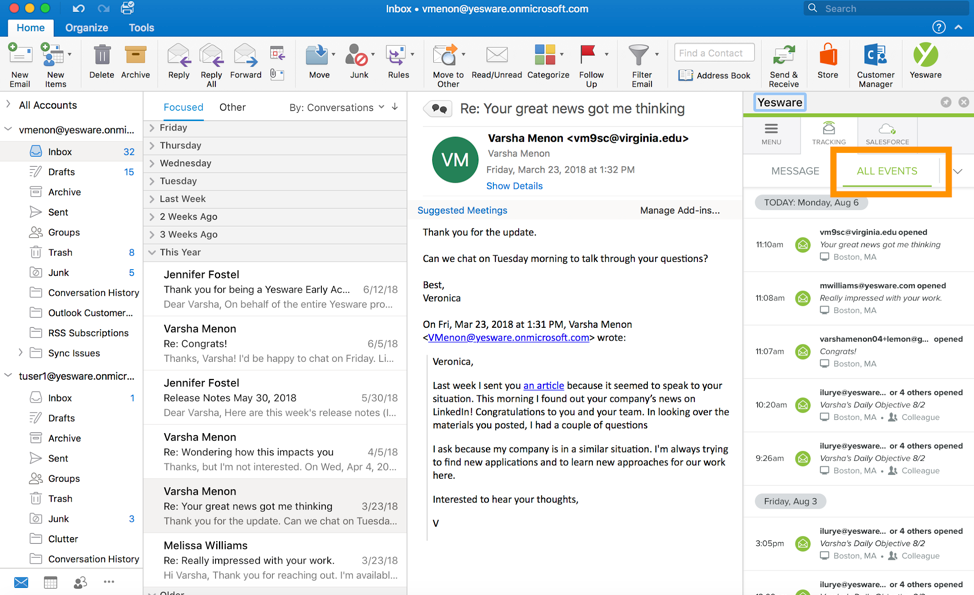
Task: Open the By: Conversations sort dropdown
Action: coord(336,107)
